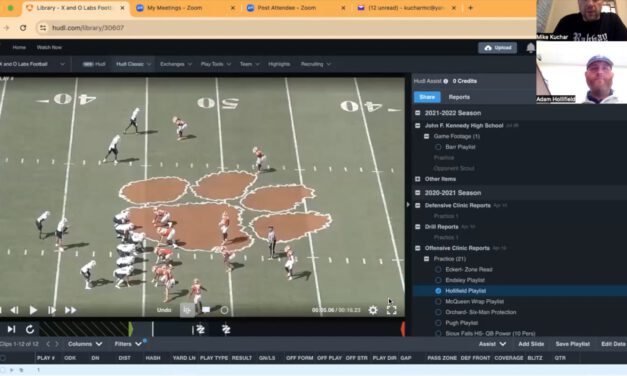The height and width of the screenshot is (376, 627).
Task: Collapse Drill Reports node
Action: [417, 227]
